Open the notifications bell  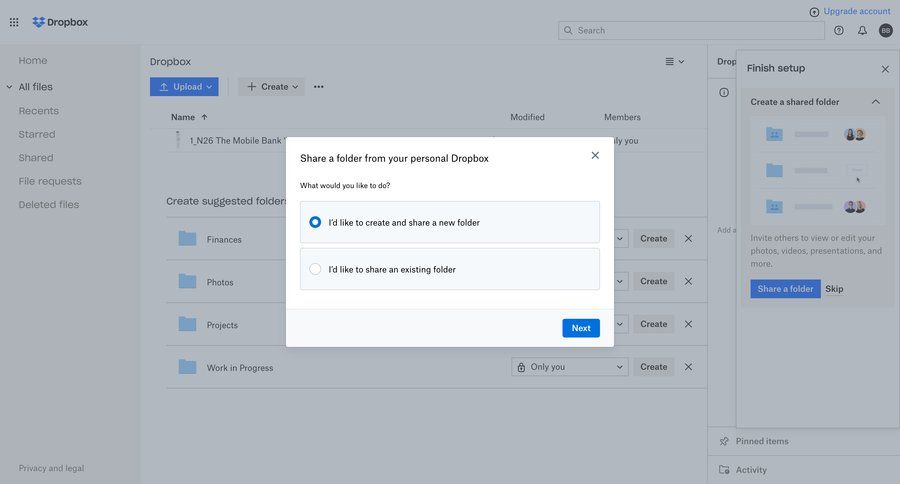pos(862,30)
